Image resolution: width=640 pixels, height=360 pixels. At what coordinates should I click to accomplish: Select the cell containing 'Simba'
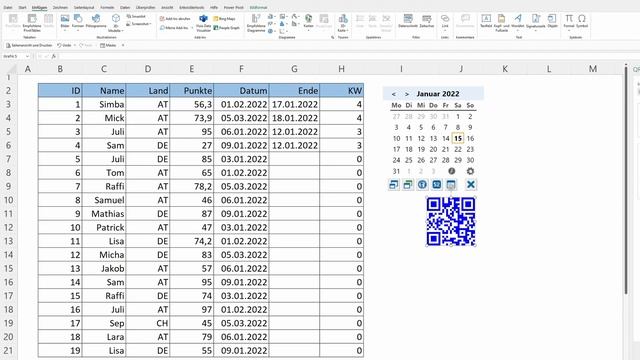(x=104, y=104)
